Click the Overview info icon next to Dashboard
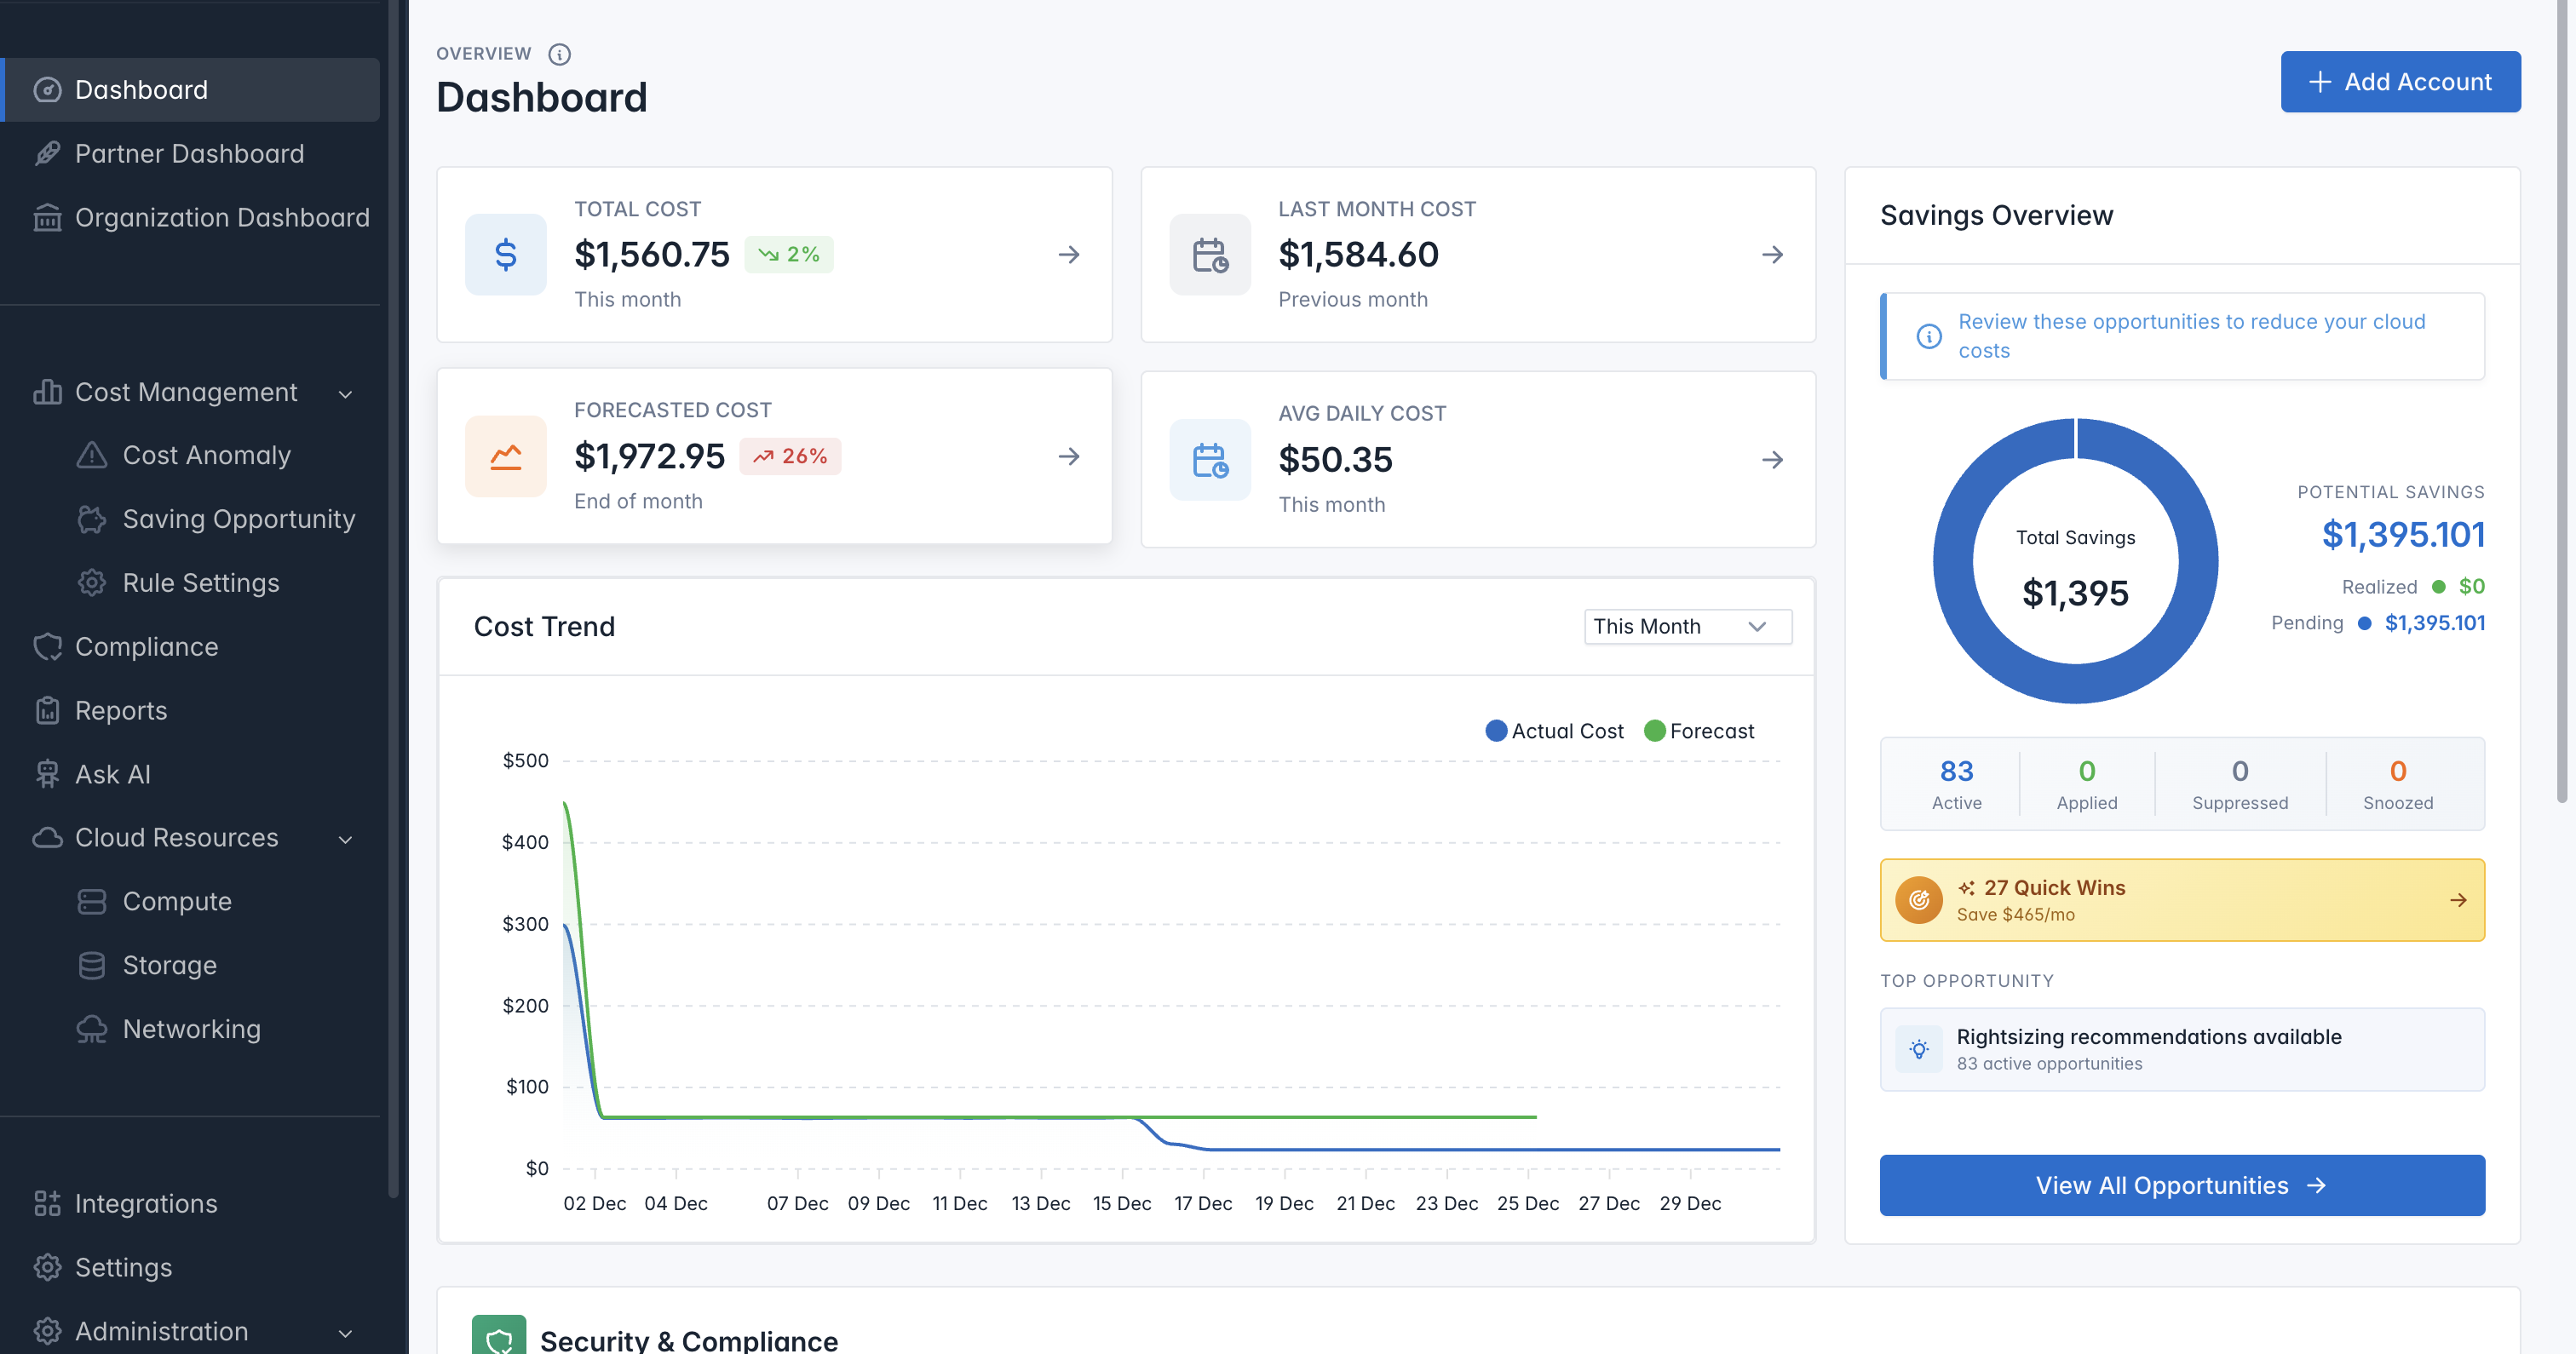This screenshot has height=1354, width=2576. [x=560, y=54]
